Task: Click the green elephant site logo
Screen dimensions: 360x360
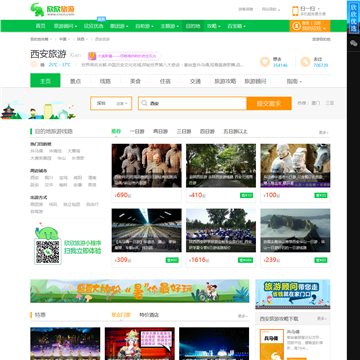Action: pyautogui.click(x=37, y=10)
